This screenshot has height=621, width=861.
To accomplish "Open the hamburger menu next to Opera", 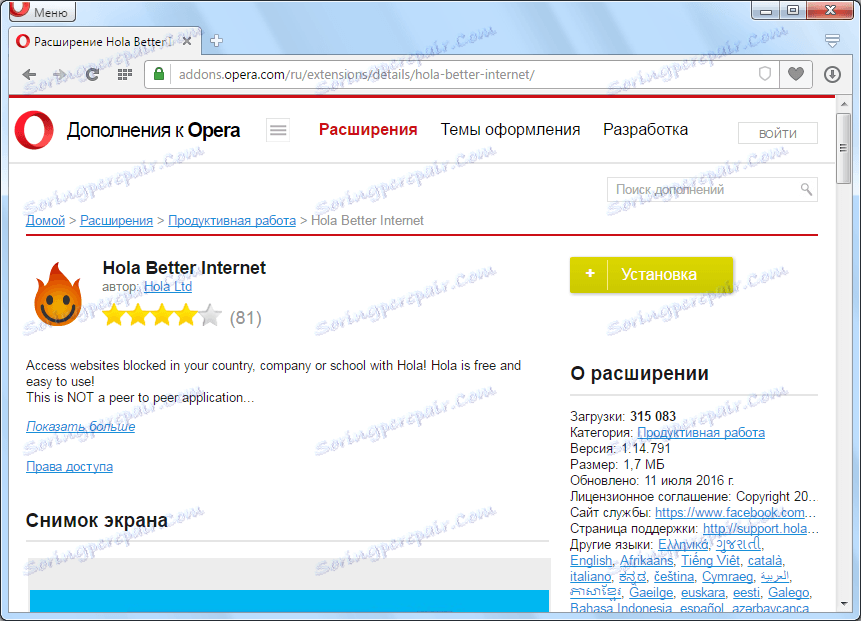I will tap(278, 130).
